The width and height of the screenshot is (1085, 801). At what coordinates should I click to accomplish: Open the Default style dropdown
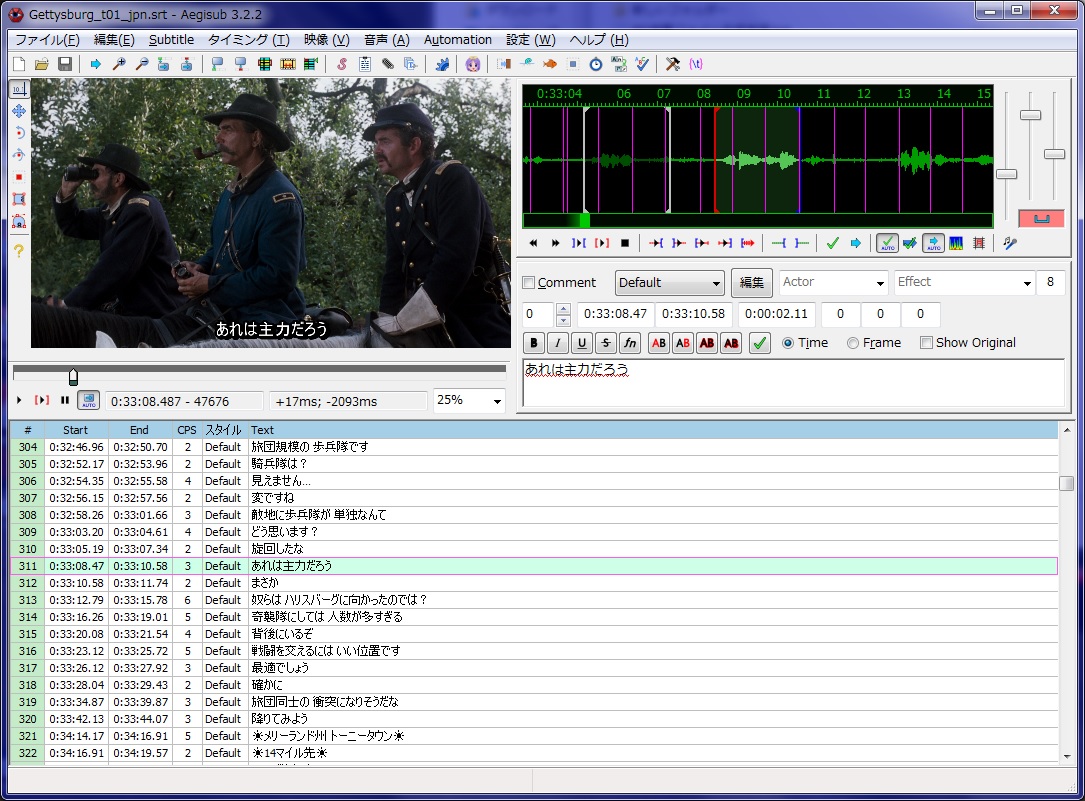[x=669, y=283]
